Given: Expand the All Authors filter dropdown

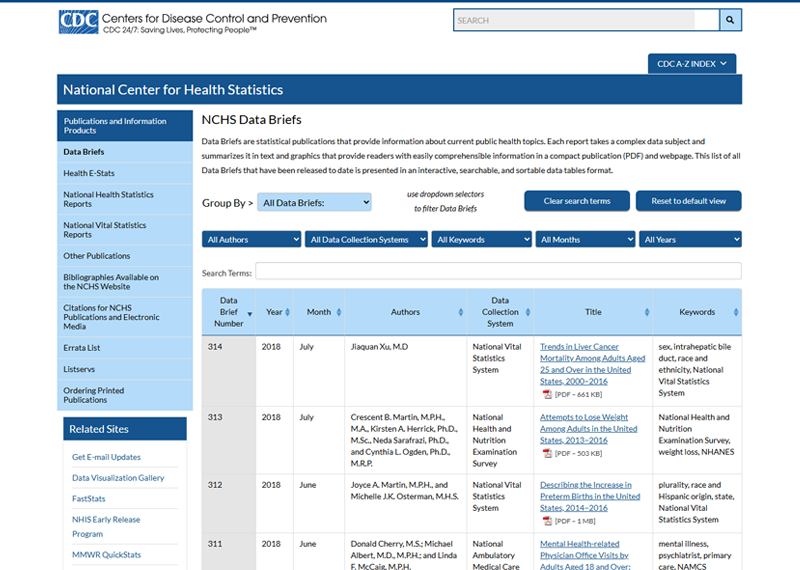Looking at the screenshot, I should click(x=252, y=240).
